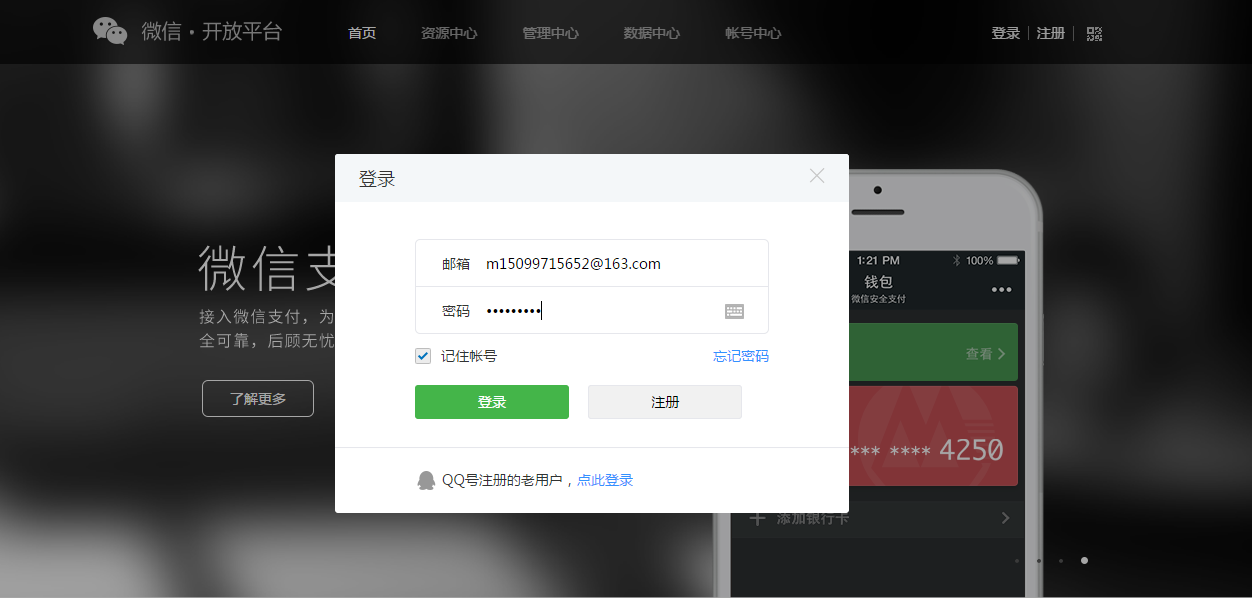The image size is (1252, 598).
Task: Click the 登录 dialog title text
Action: pos(377,180)
